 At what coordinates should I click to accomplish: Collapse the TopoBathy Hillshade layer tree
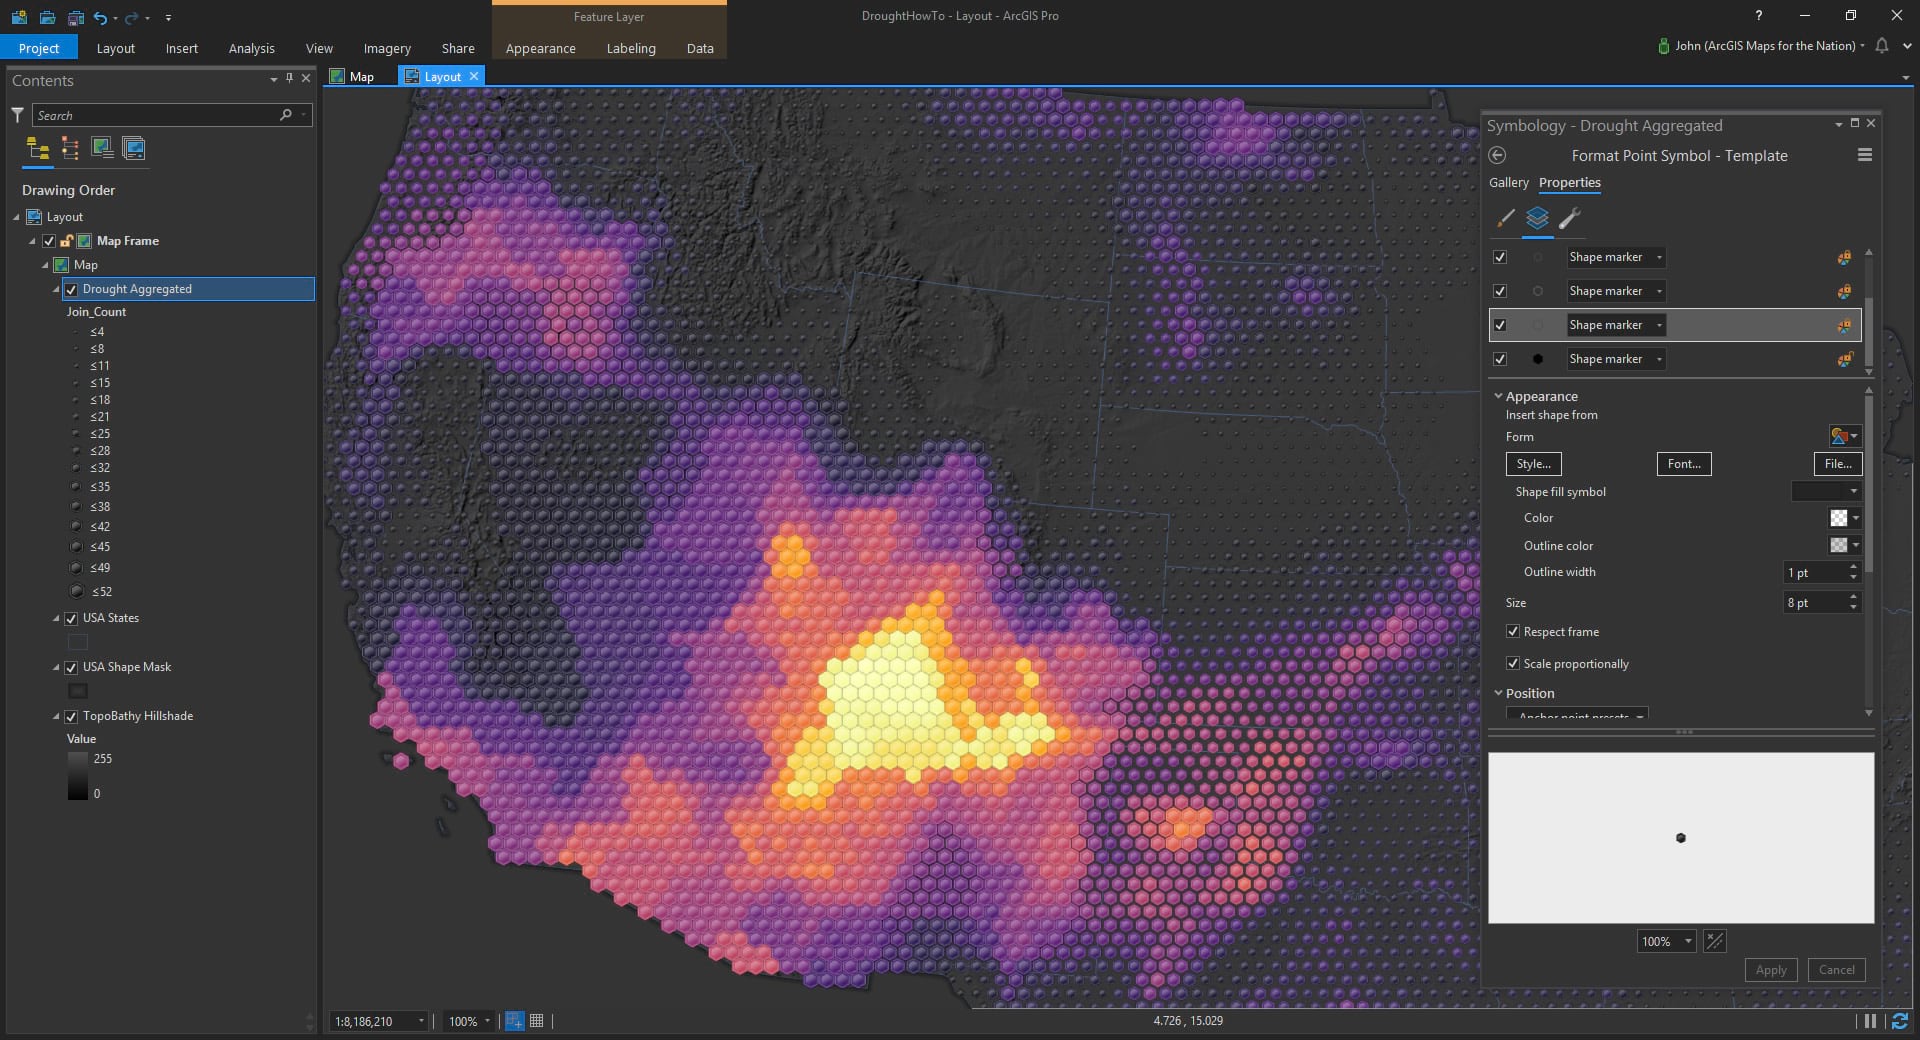[x=57, y=717]
